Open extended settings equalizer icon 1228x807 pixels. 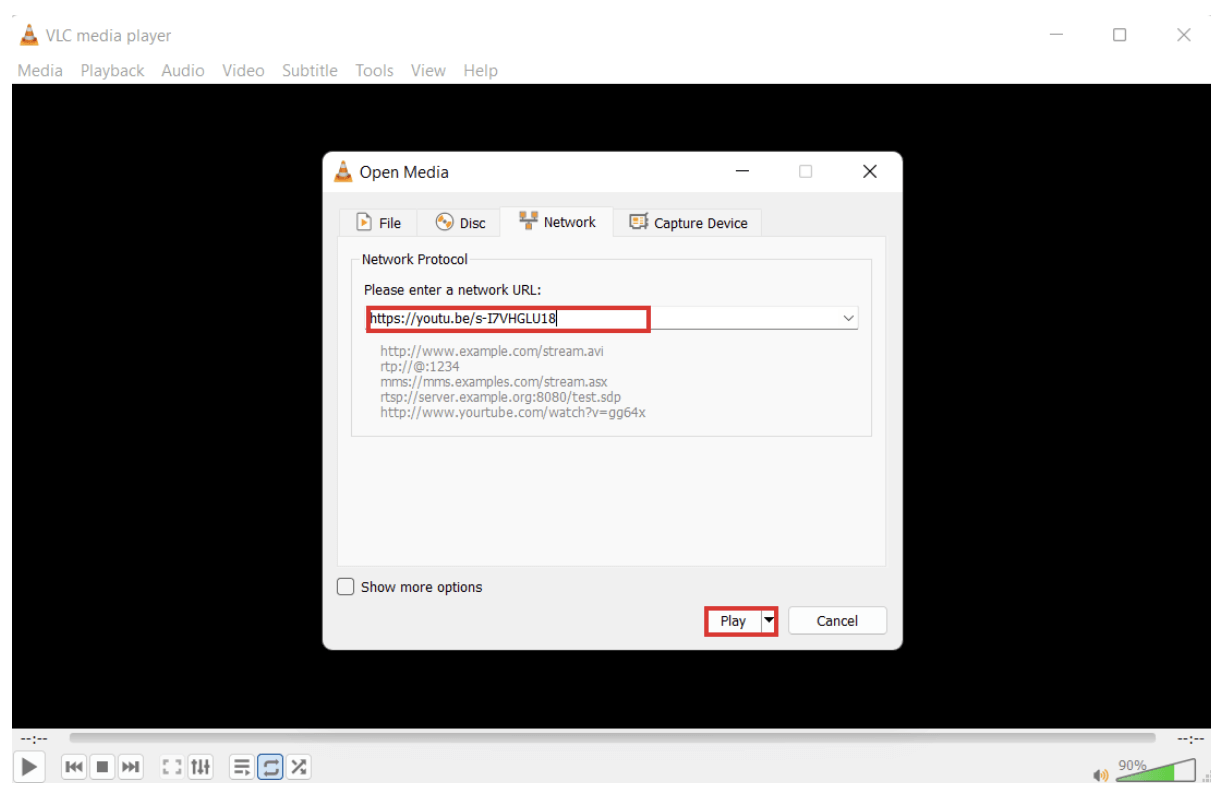201,767
